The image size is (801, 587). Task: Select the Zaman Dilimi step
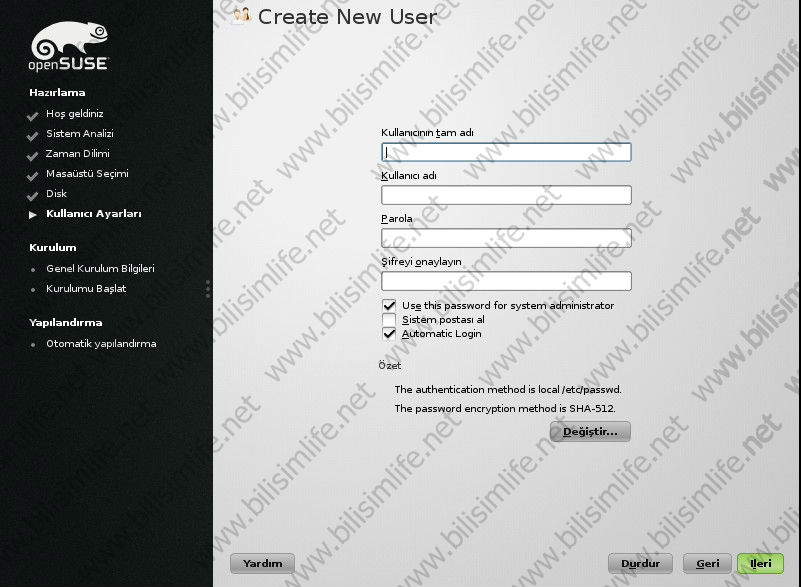(78, 153)
